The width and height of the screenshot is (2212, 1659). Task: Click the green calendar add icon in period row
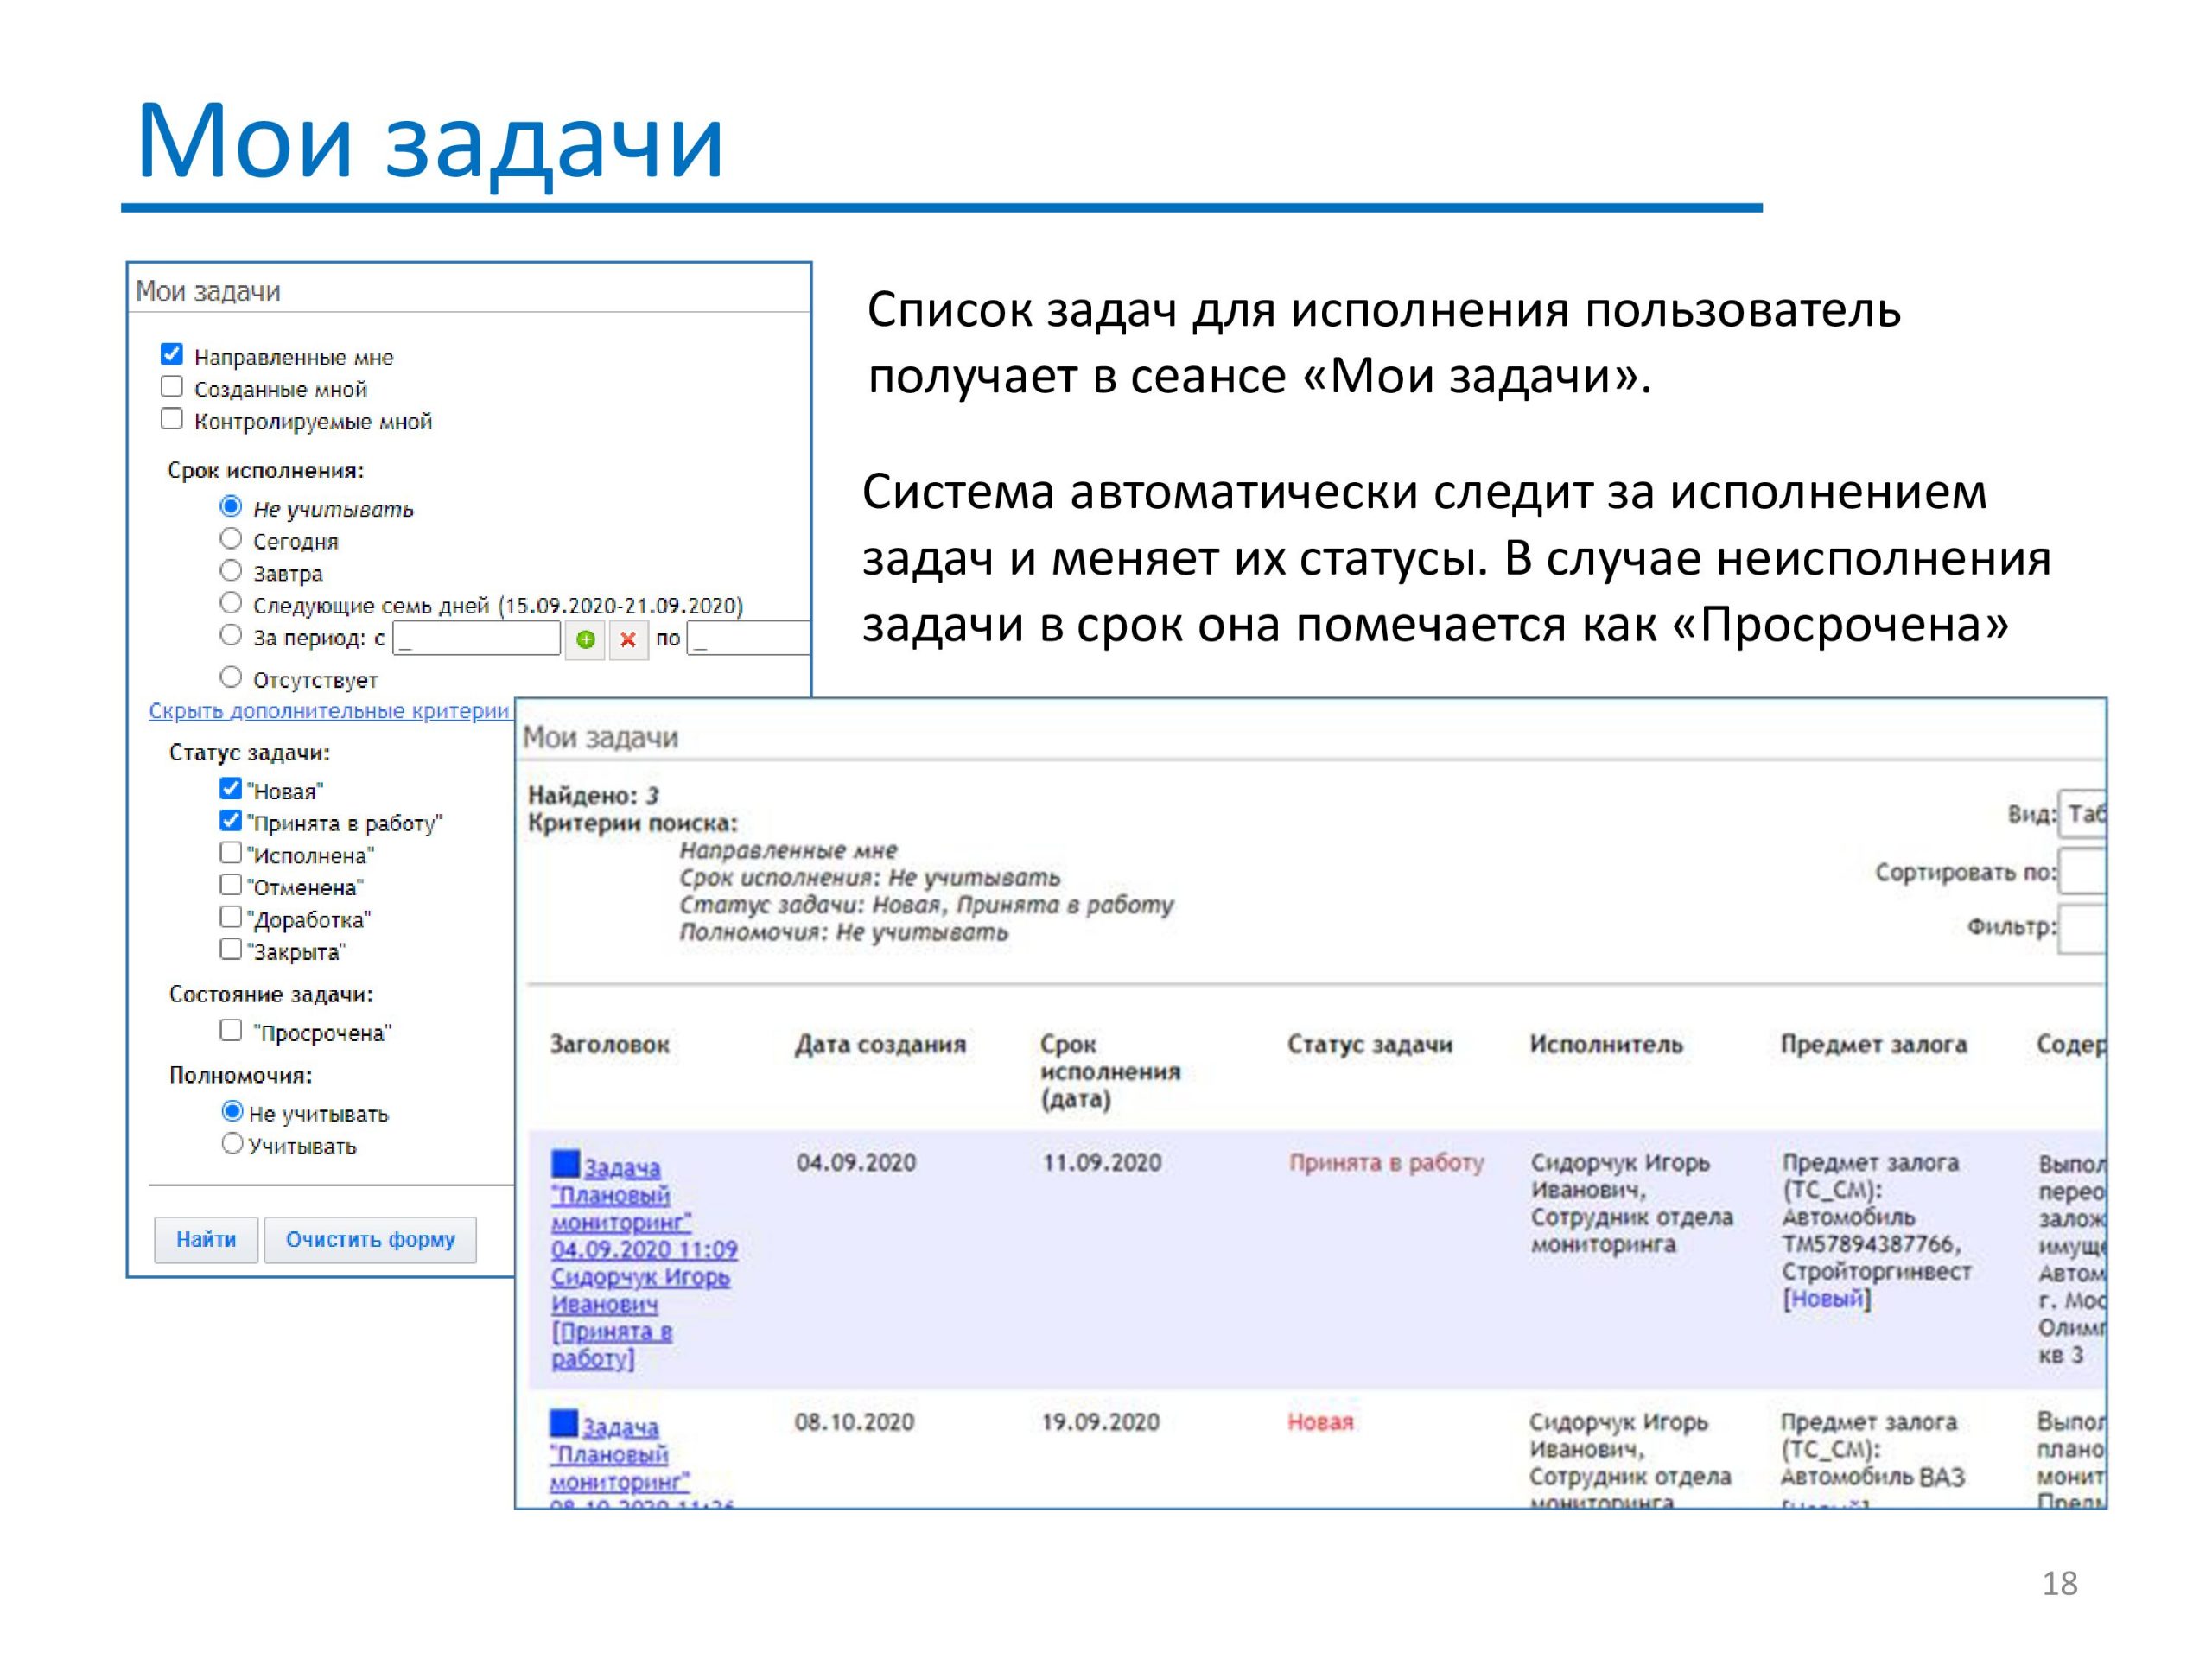[585, 639]
